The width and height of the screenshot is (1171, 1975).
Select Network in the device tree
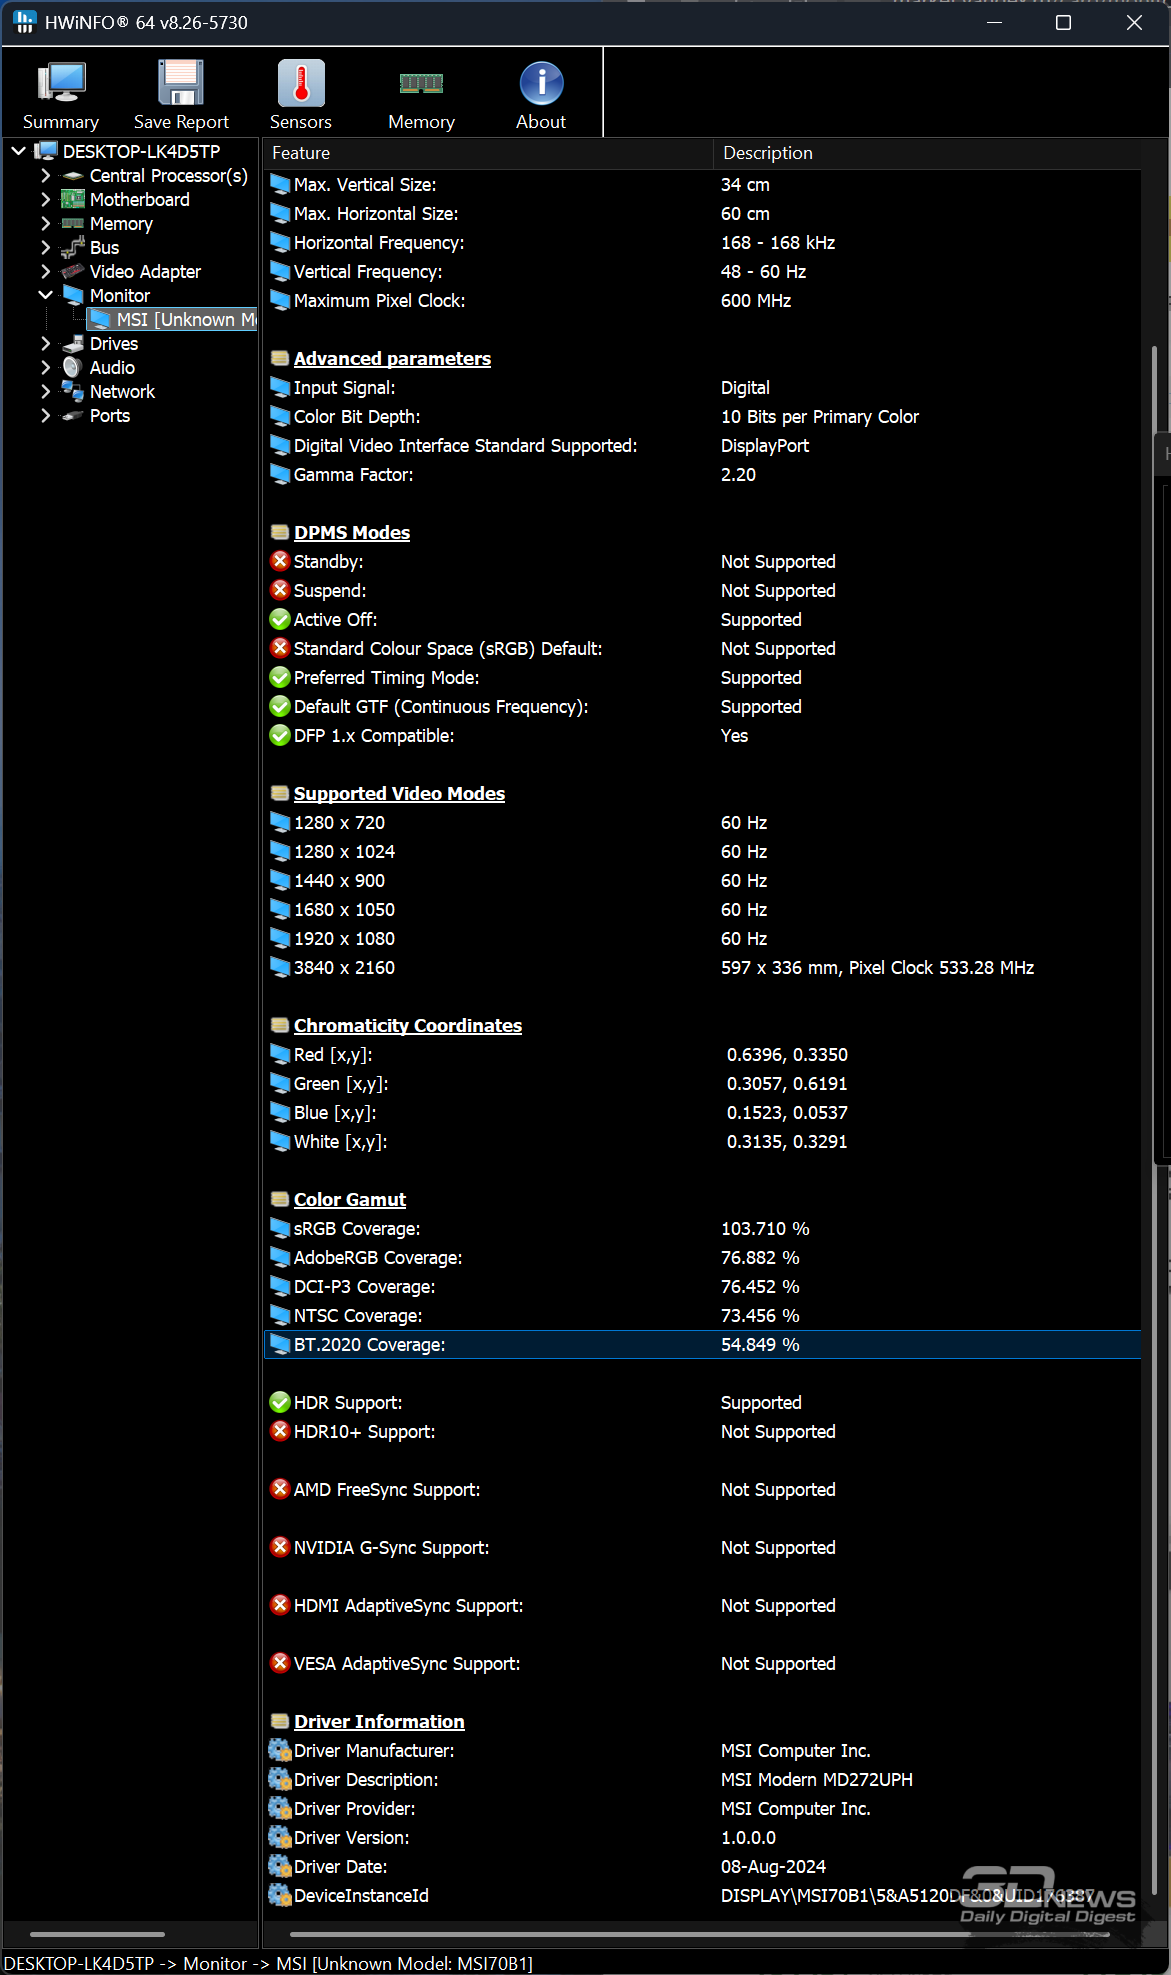pos(122,392)
